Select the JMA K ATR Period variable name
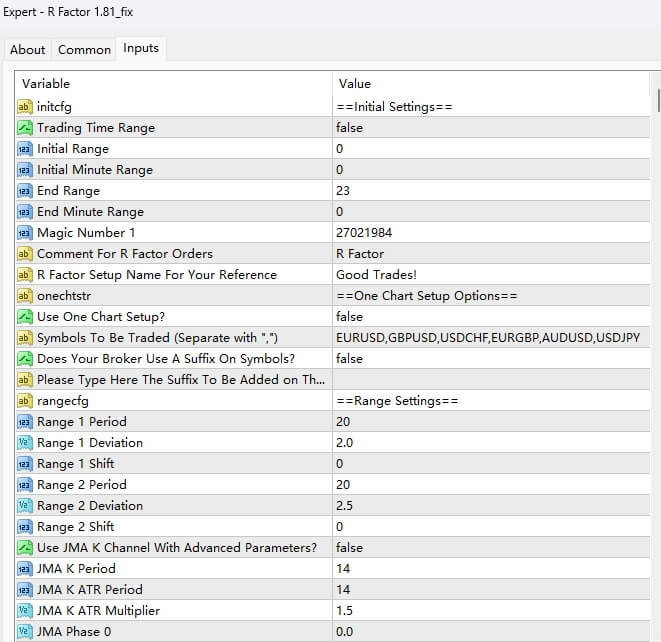 pyautogui.click(x=89, y=590)
